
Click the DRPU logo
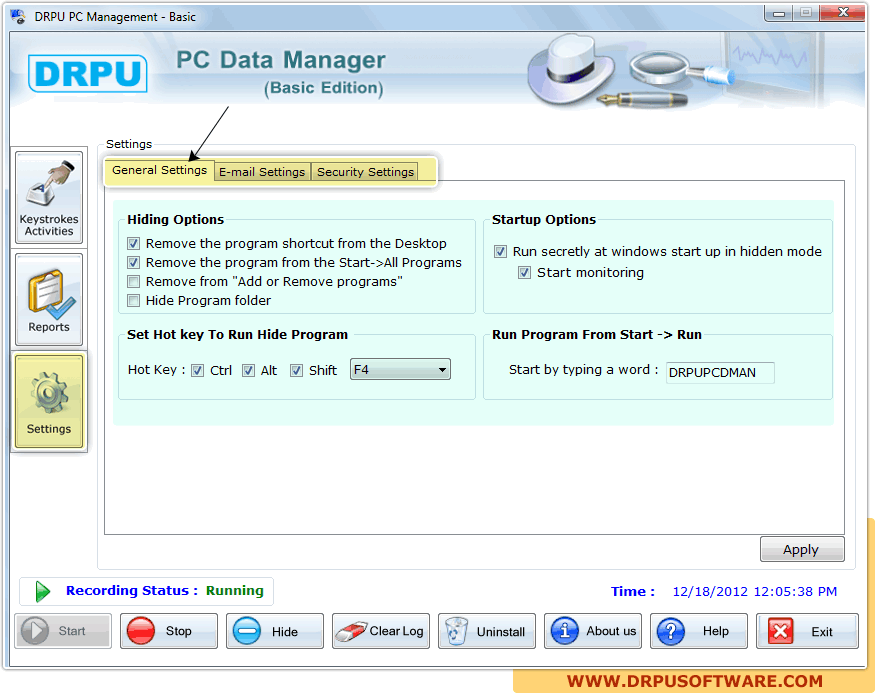coord(88,73)
